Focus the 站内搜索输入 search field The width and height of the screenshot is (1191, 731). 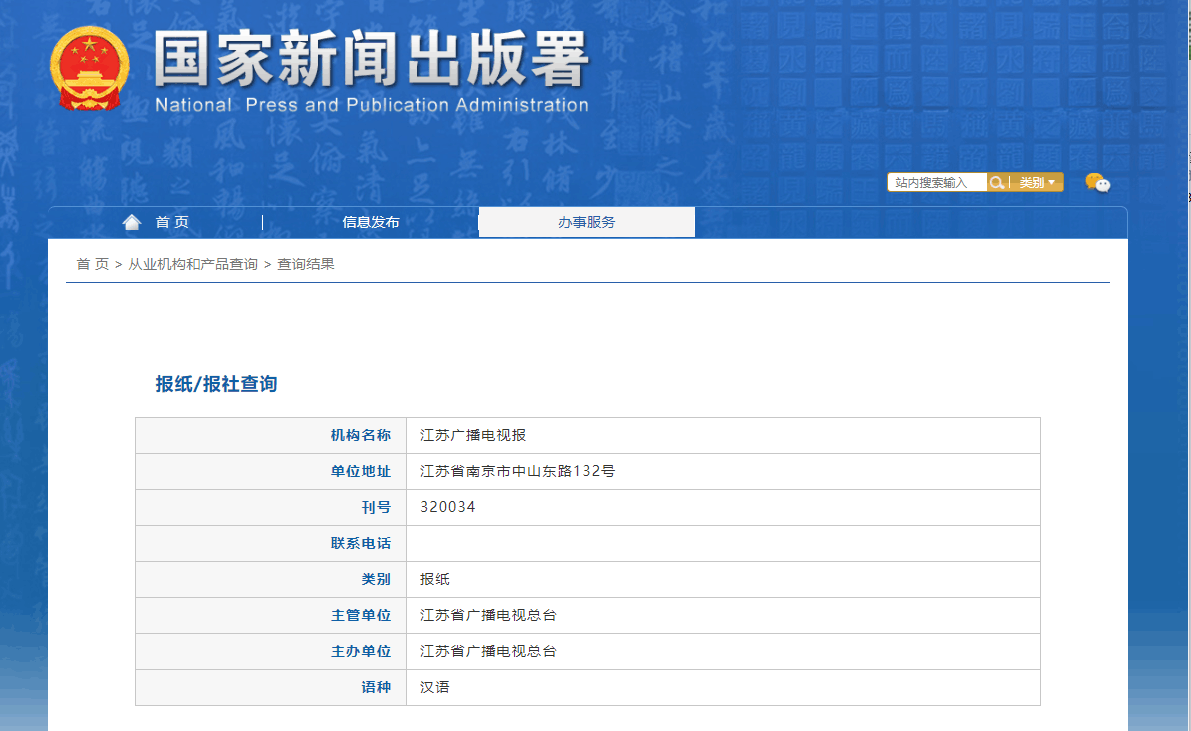coord(937,182)
